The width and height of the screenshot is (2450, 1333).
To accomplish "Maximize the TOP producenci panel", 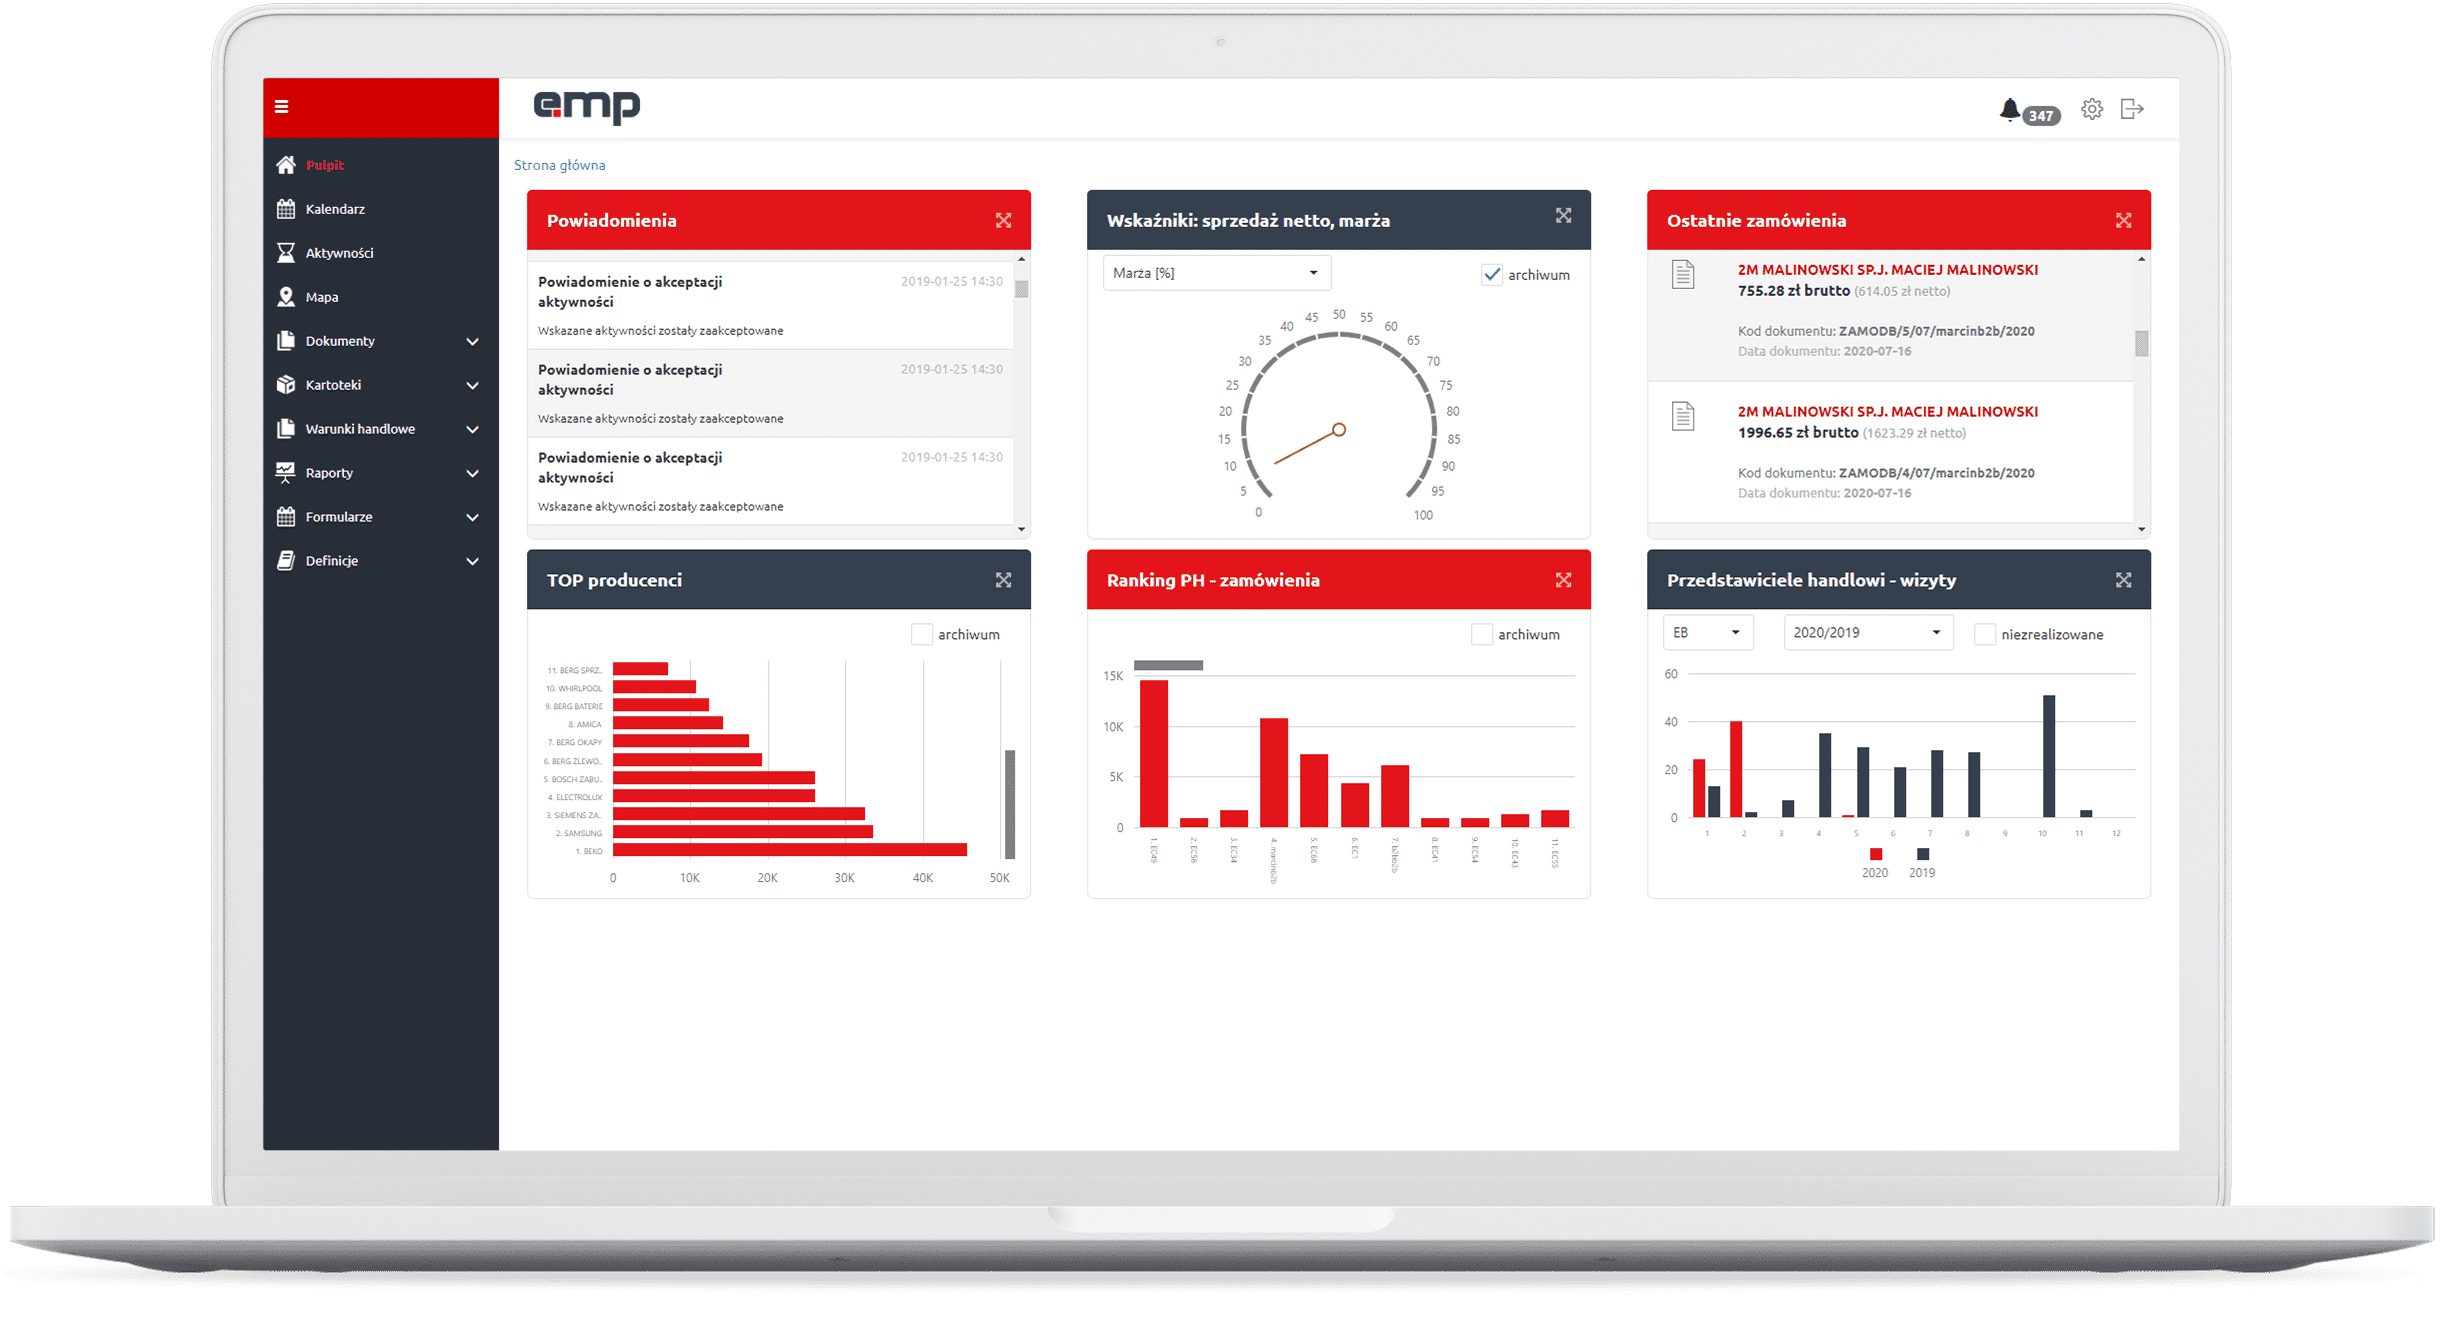I will click(1004, 580).
